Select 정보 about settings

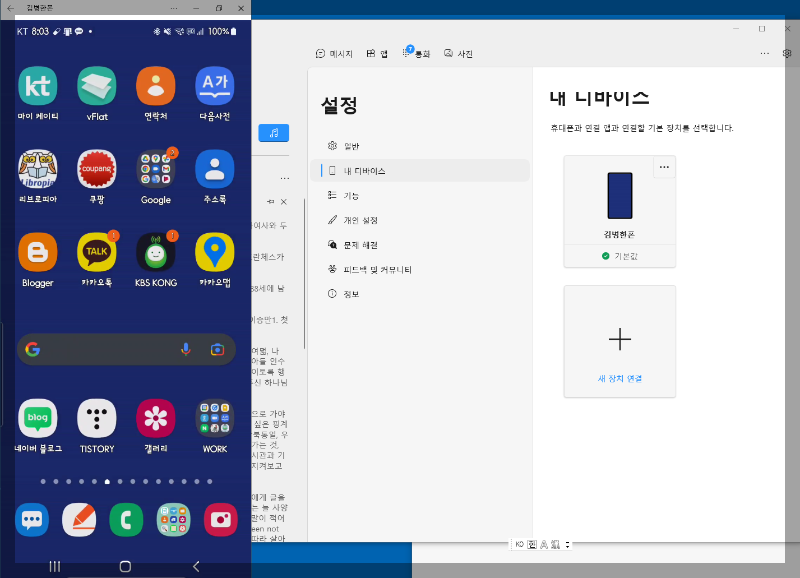tap(420, 294)
